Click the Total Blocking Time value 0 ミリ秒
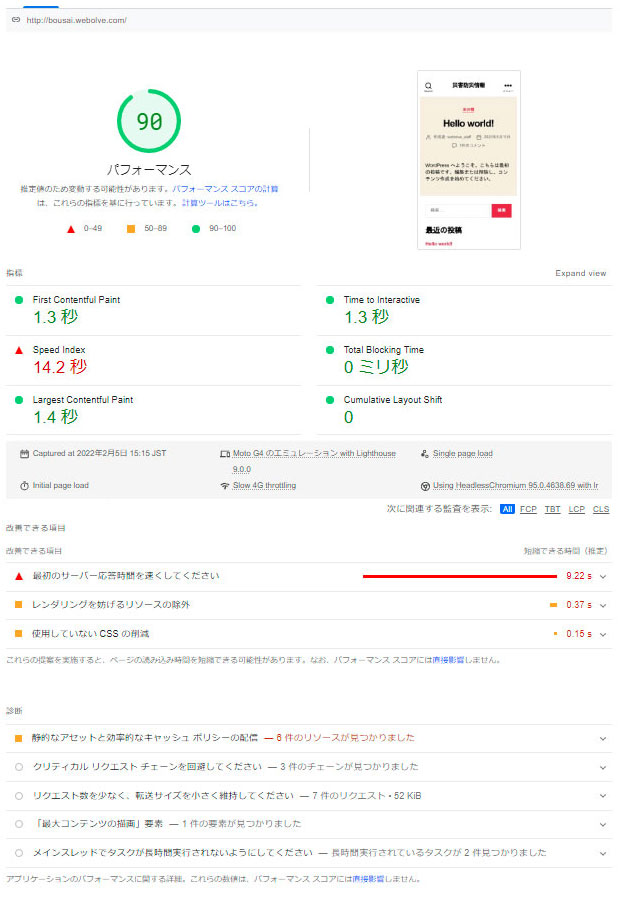 (376, 367)
